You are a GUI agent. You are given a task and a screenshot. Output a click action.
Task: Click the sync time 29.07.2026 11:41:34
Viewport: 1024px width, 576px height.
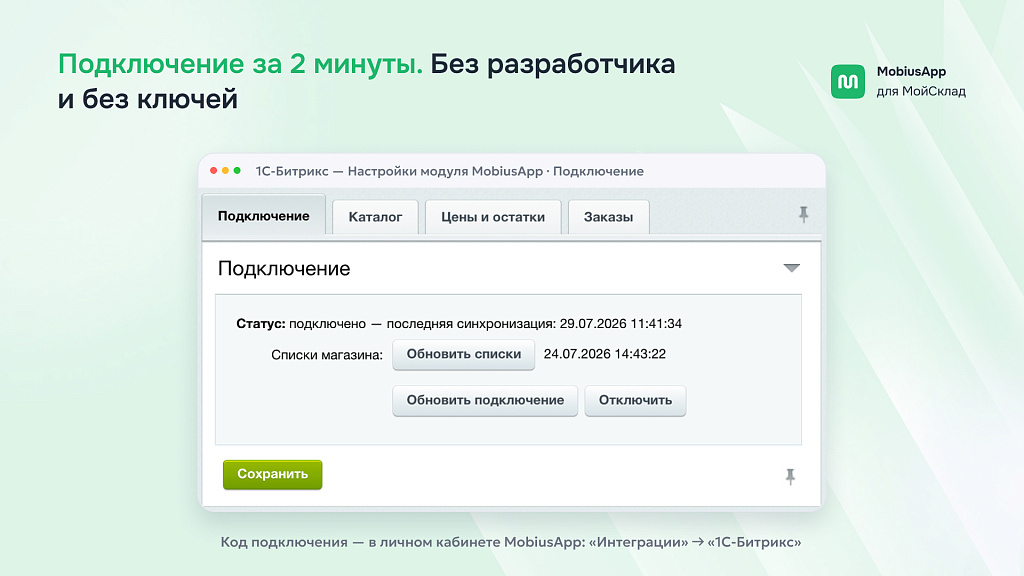pos(620,323)
